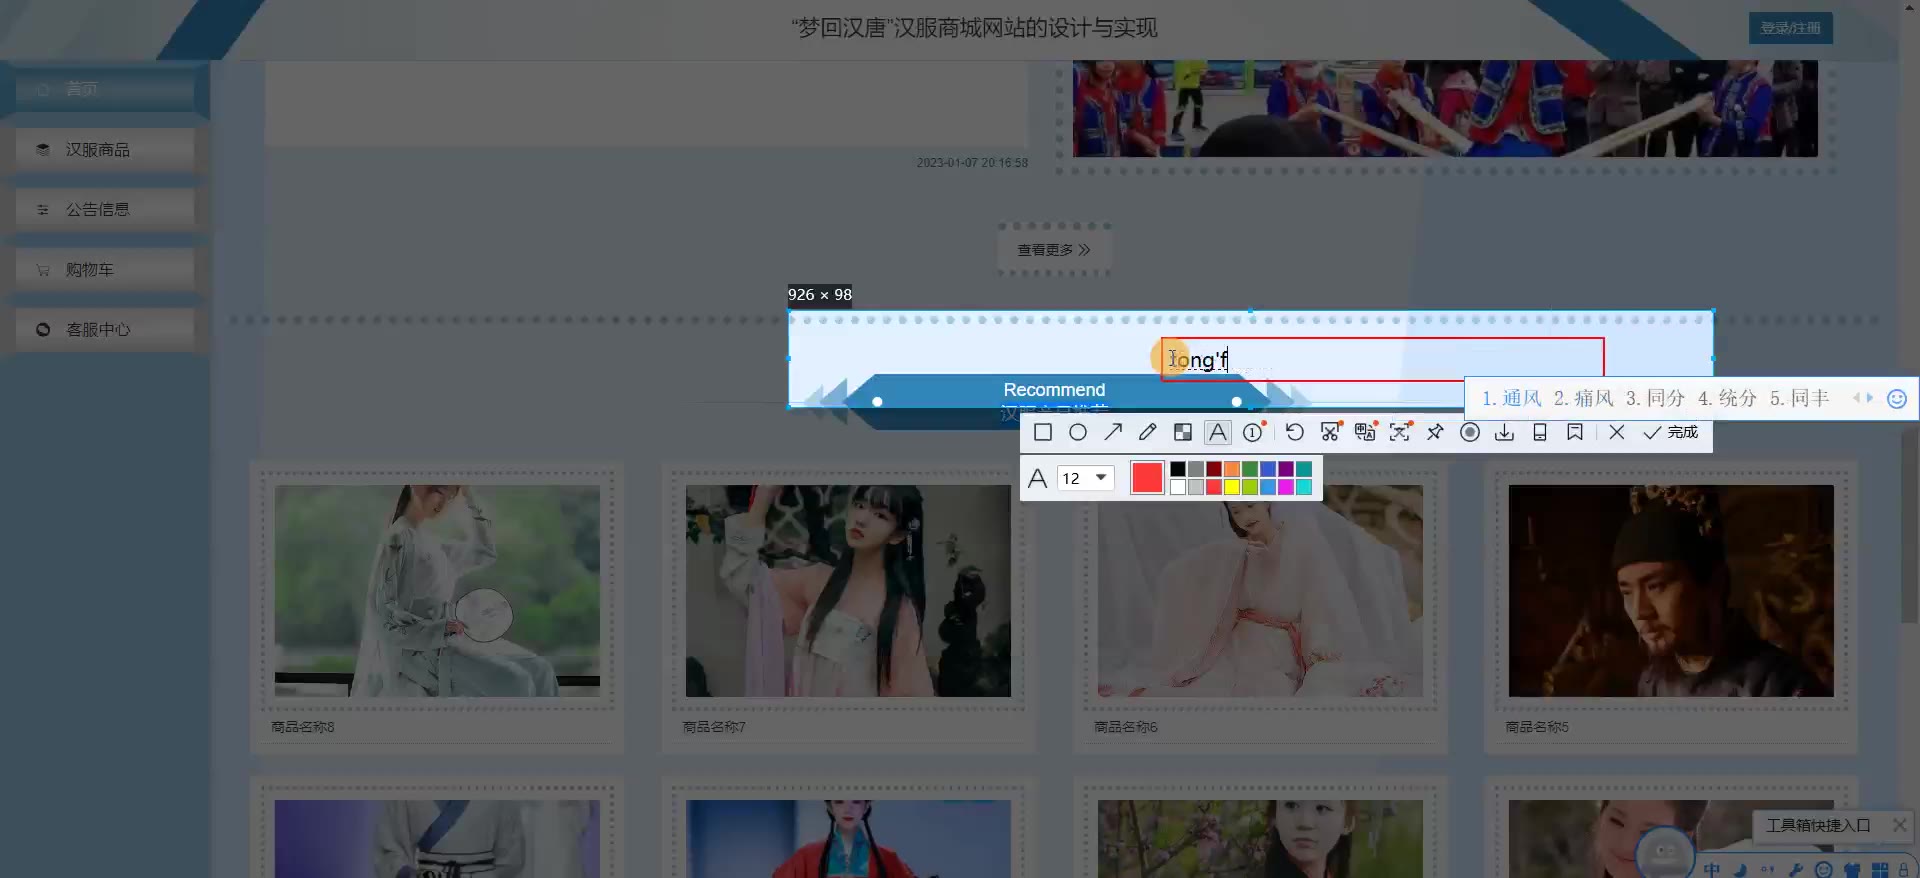The width and height of the screenshot is (1920, 878).
Task: Click the 商品名称8 product label
Action: point(303,727)
